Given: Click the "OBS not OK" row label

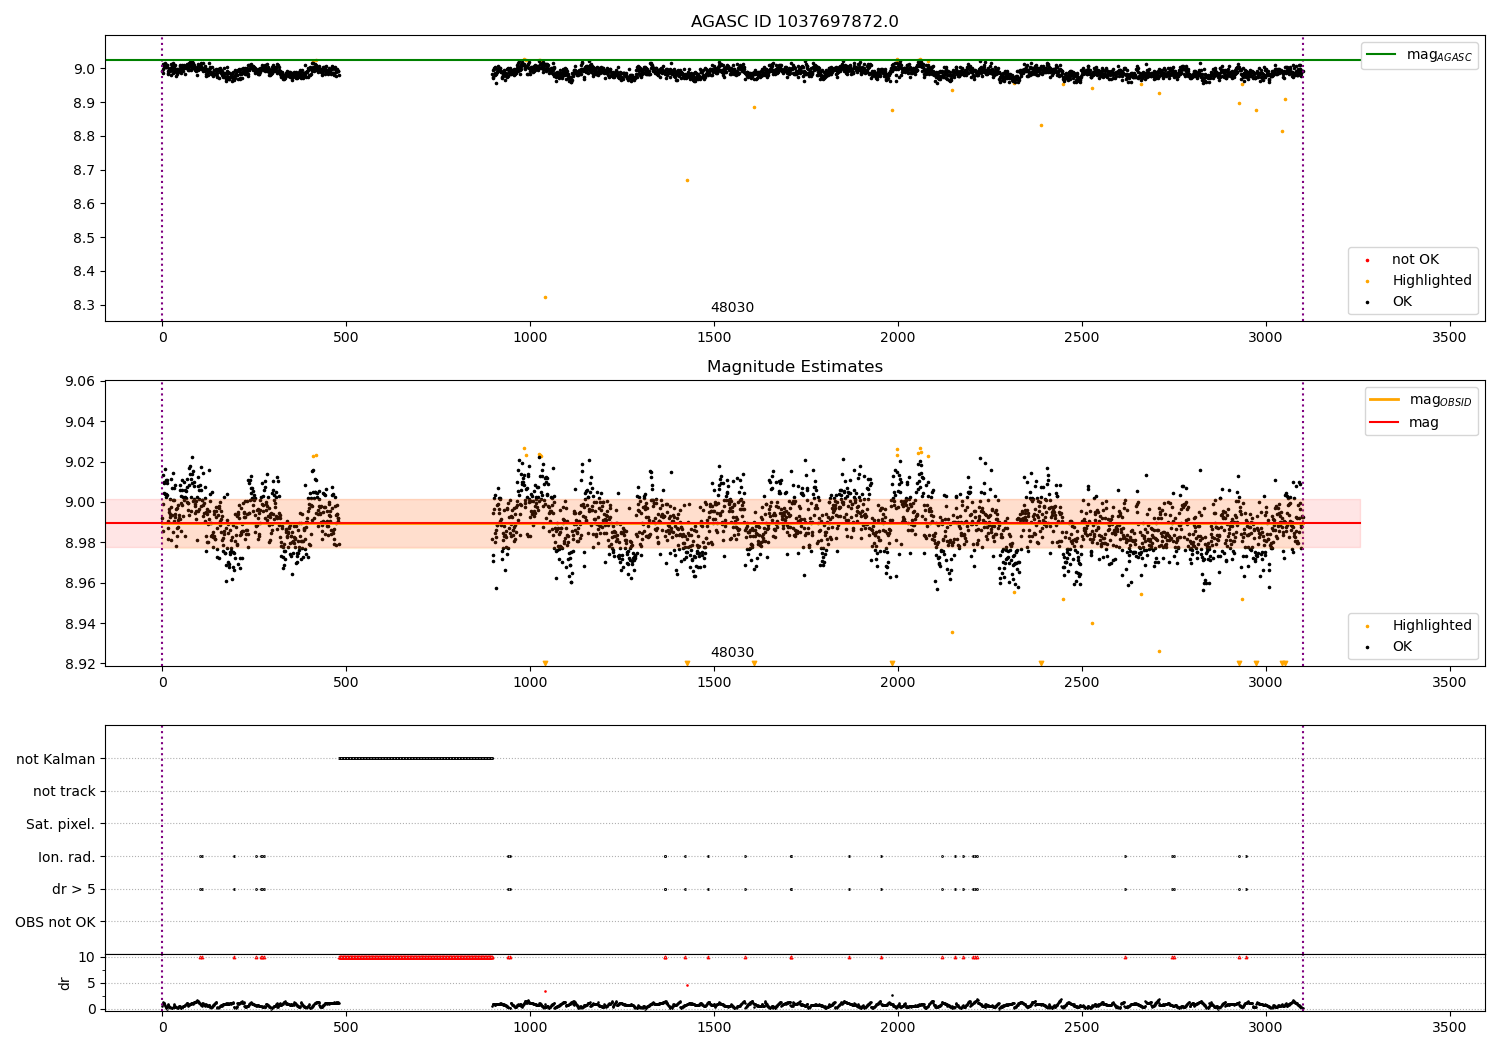Looking at the screenshot, I should (55, 922).
